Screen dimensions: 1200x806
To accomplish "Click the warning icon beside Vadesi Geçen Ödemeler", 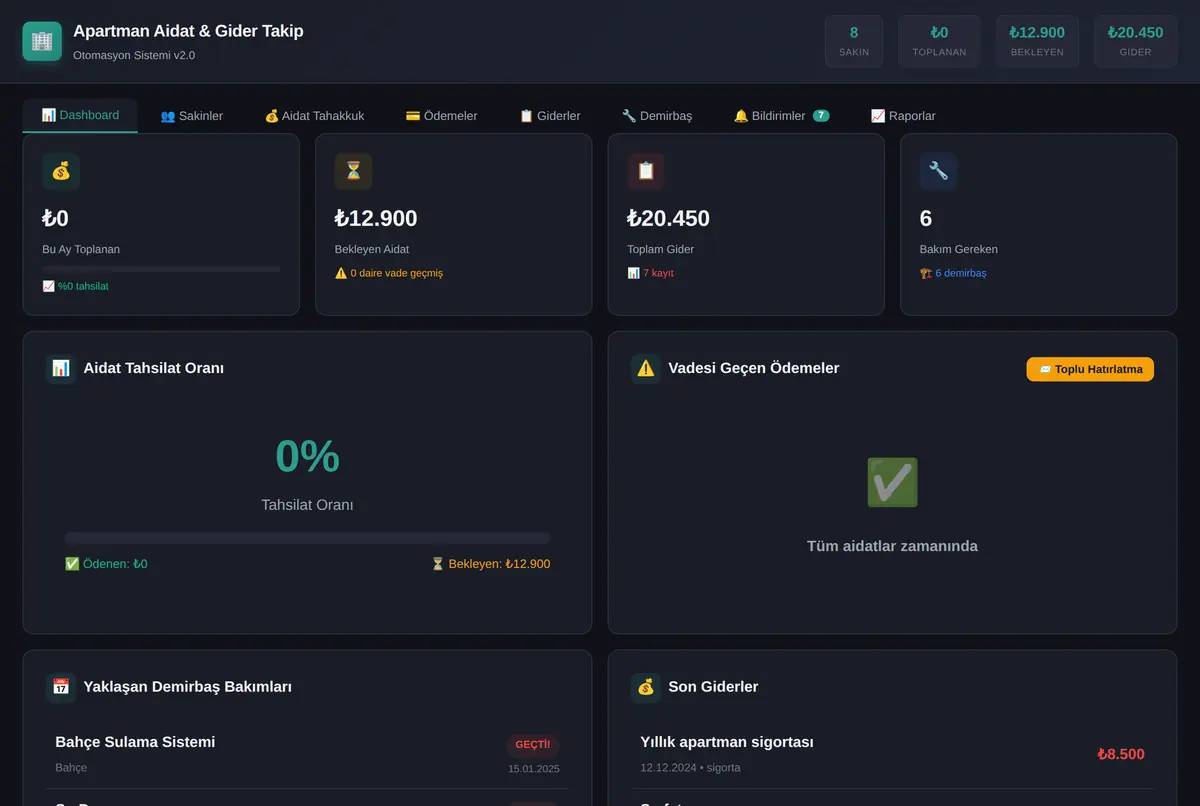I will [646, 368].
